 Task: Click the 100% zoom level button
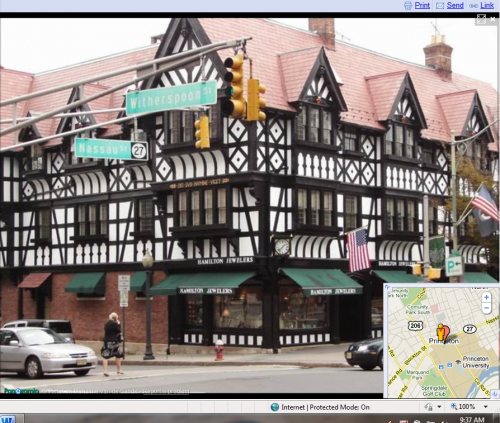point(463,407)
